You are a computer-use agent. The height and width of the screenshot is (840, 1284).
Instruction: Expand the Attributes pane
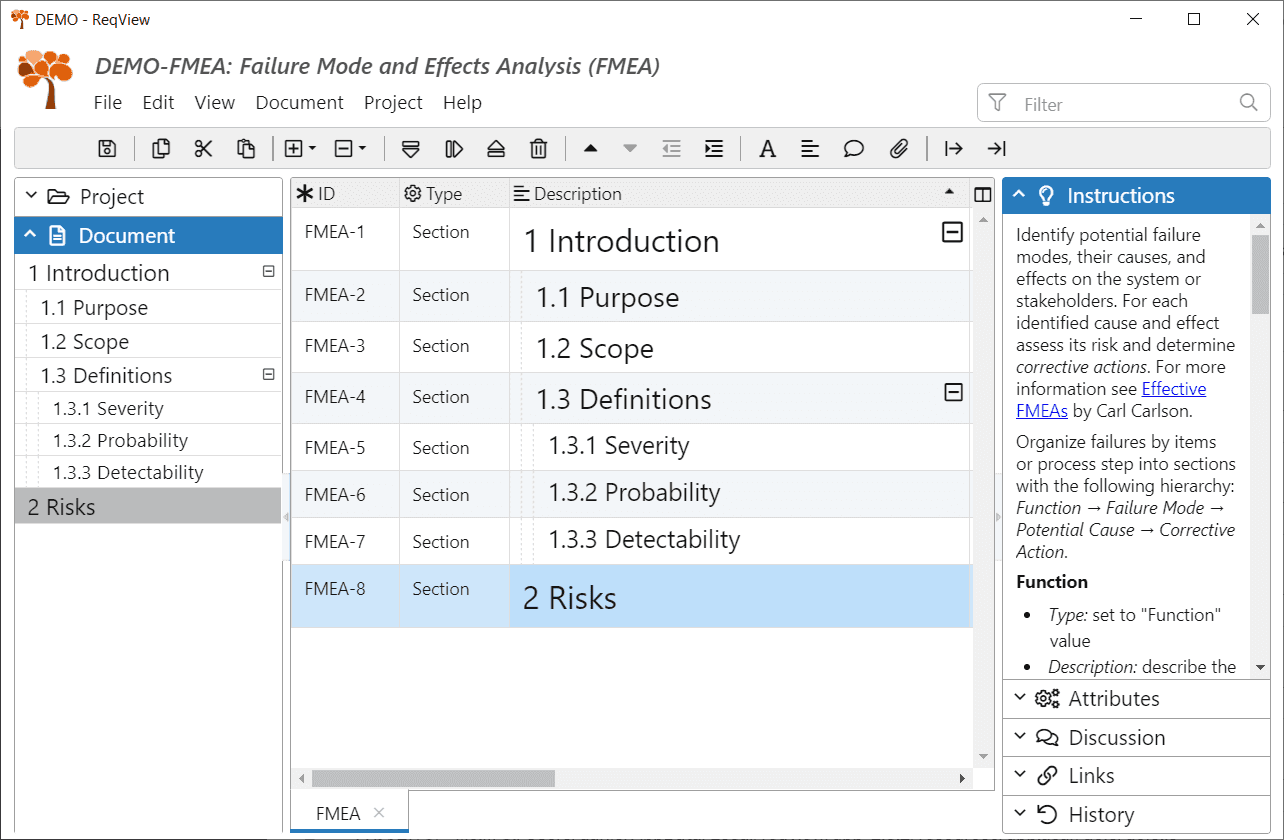pos(1136,699)
